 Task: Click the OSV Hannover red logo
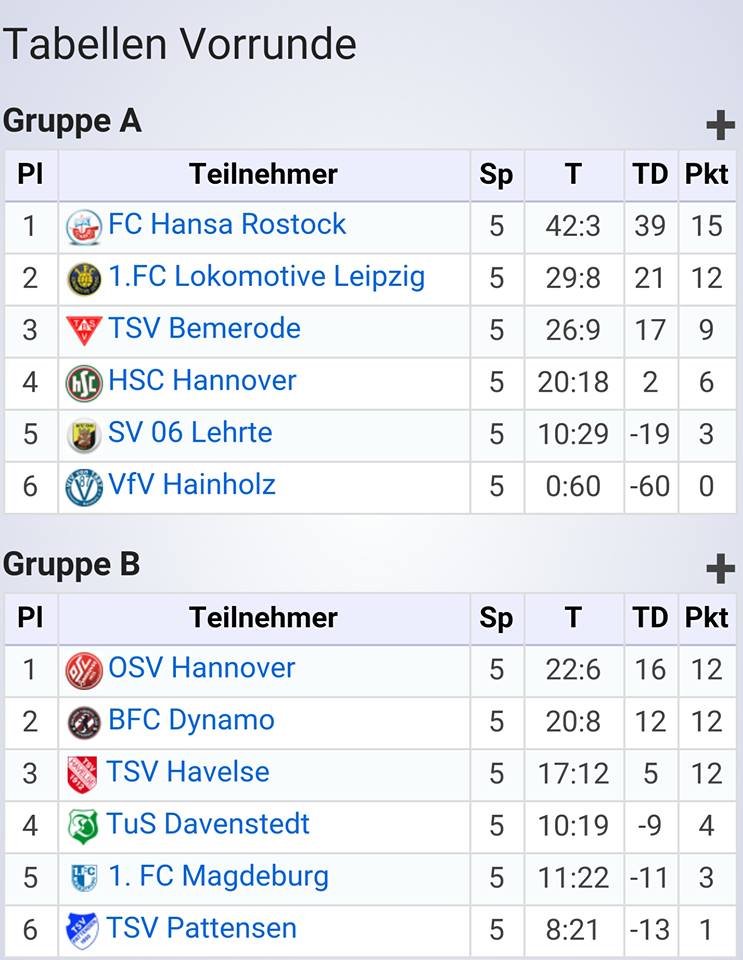(84, 670)
